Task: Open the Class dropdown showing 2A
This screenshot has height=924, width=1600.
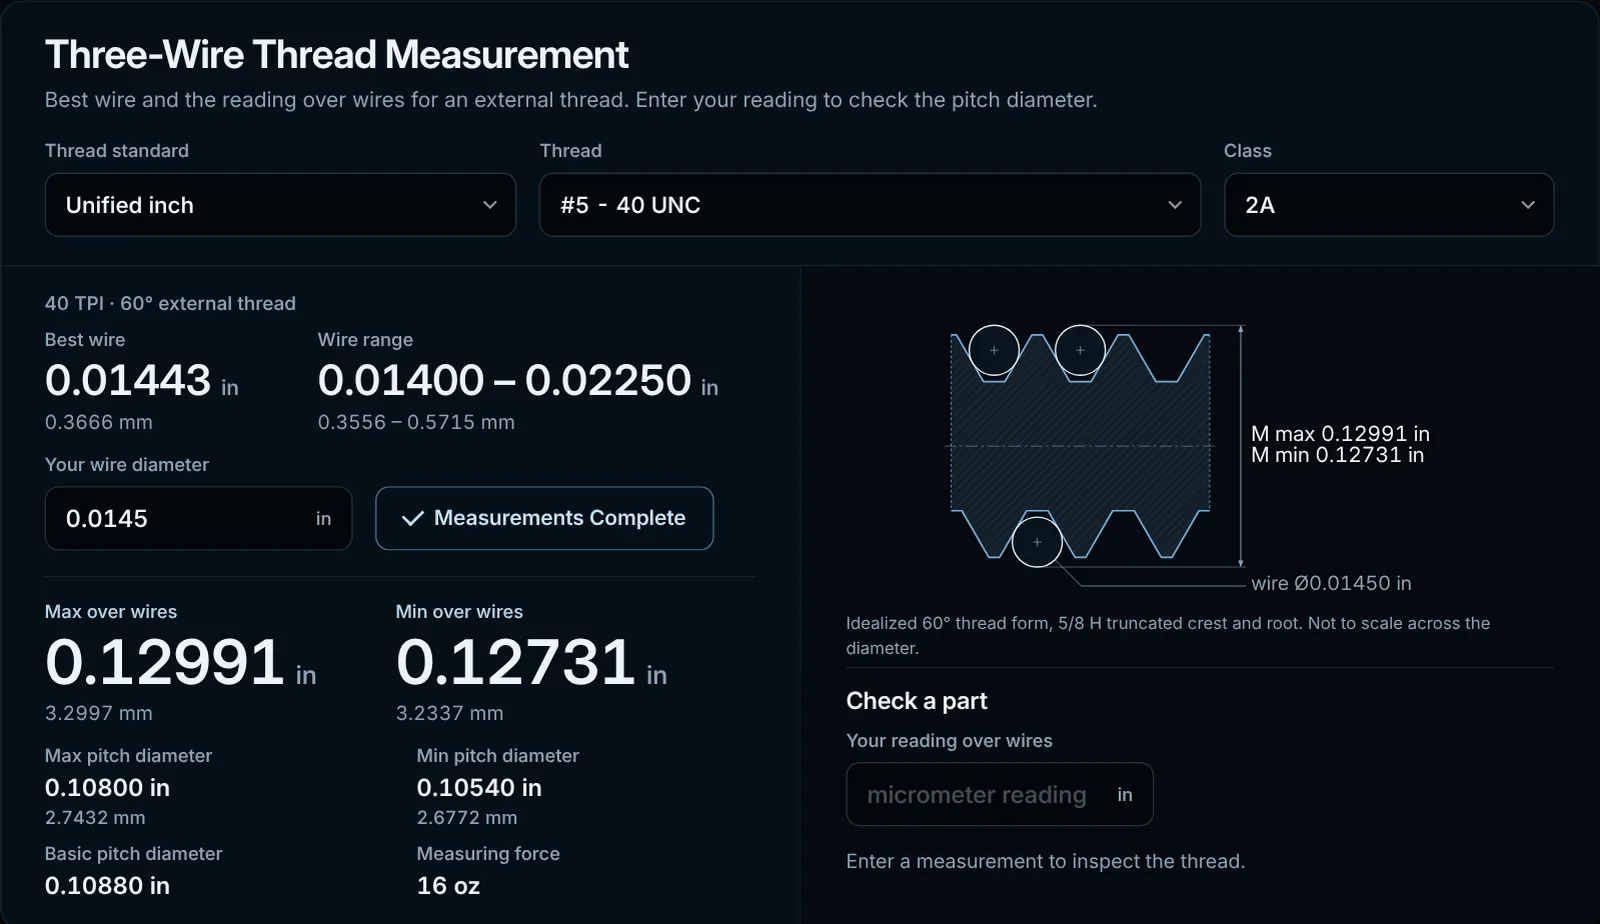Action: [x=1389, y=205]
